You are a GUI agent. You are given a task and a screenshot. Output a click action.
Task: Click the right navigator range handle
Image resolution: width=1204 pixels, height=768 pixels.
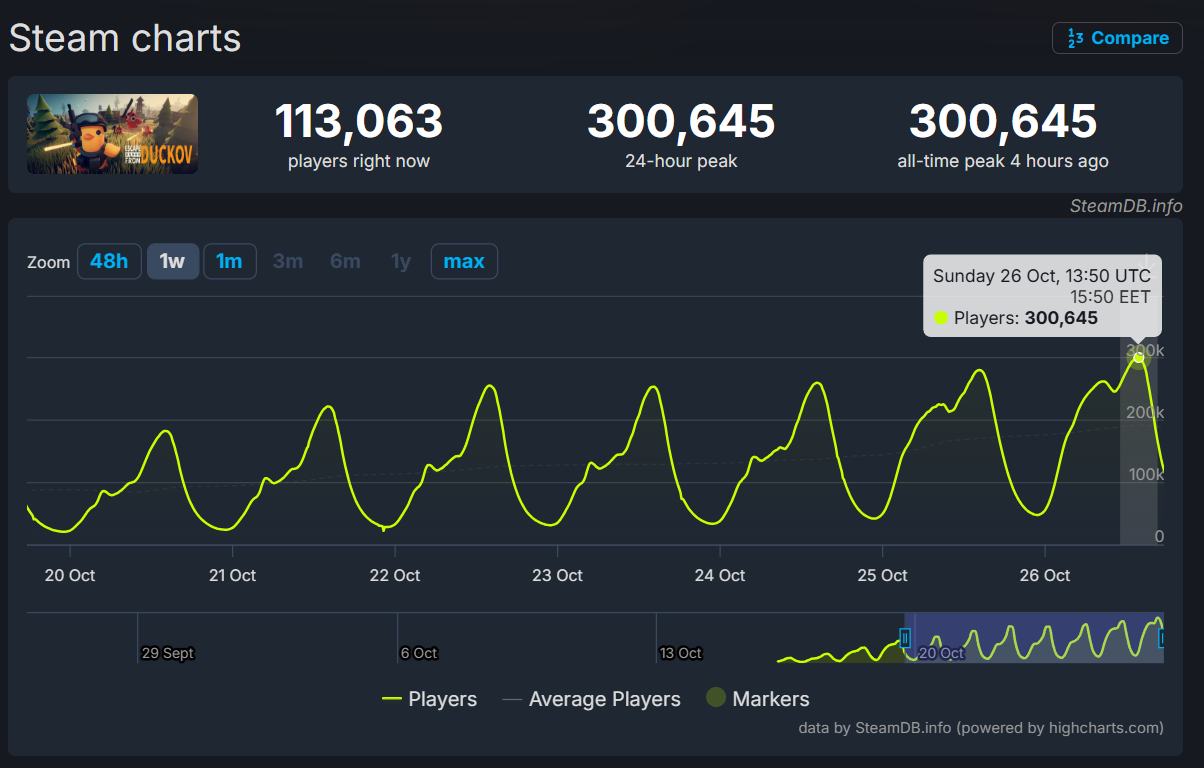1161,637
